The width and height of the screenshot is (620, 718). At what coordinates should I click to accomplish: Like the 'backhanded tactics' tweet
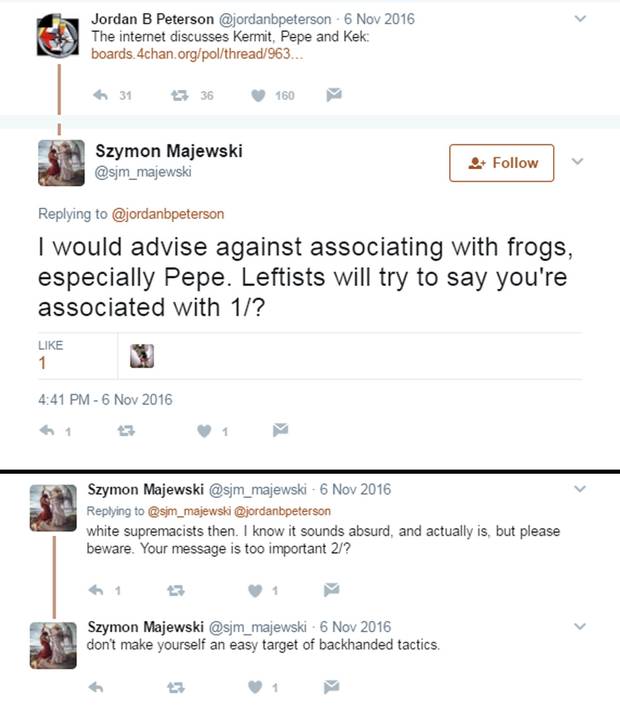(255, 687)
